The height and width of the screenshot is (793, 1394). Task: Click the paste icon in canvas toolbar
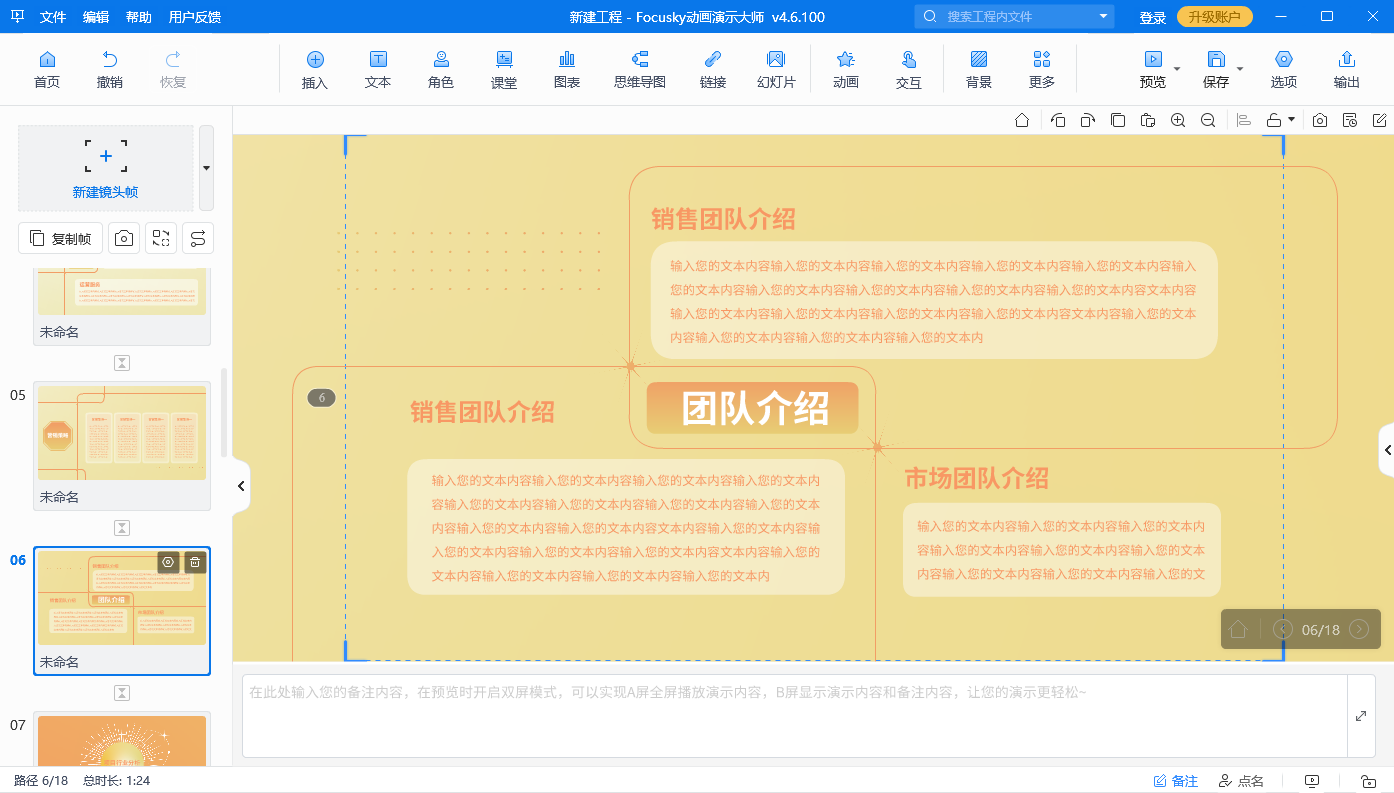(x=1148, y=120)
